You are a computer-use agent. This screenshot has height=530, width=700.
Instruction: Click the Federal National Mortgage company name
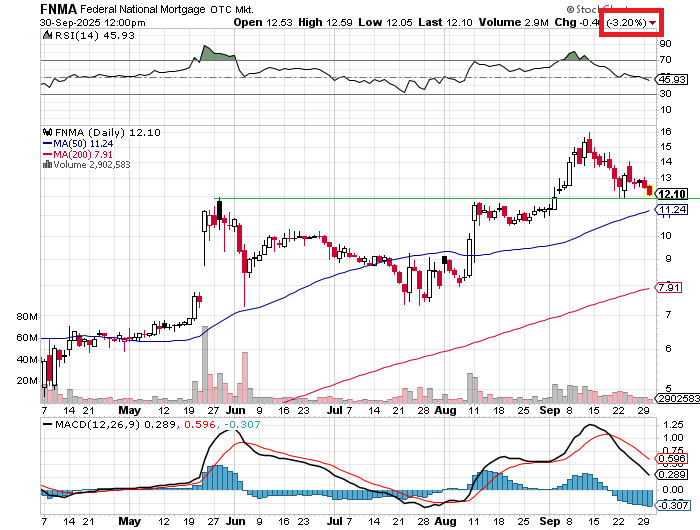tap(143, 9)
